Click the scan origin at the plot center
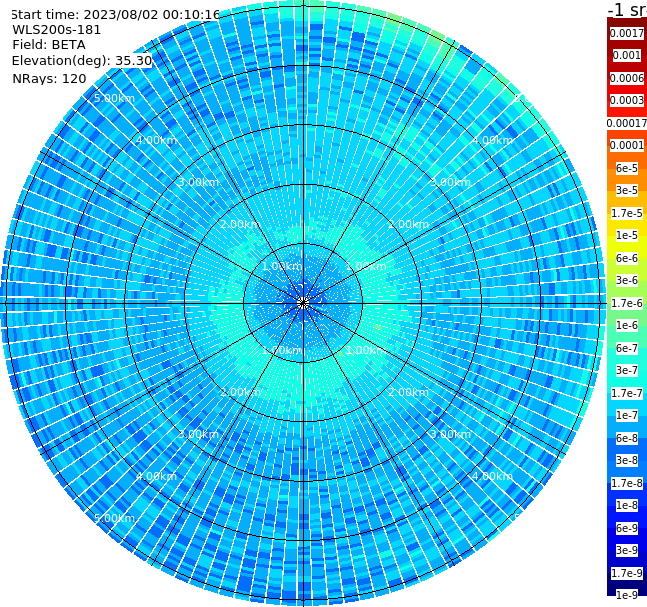The width and height of the screenshot is (647, 607). 303,303
